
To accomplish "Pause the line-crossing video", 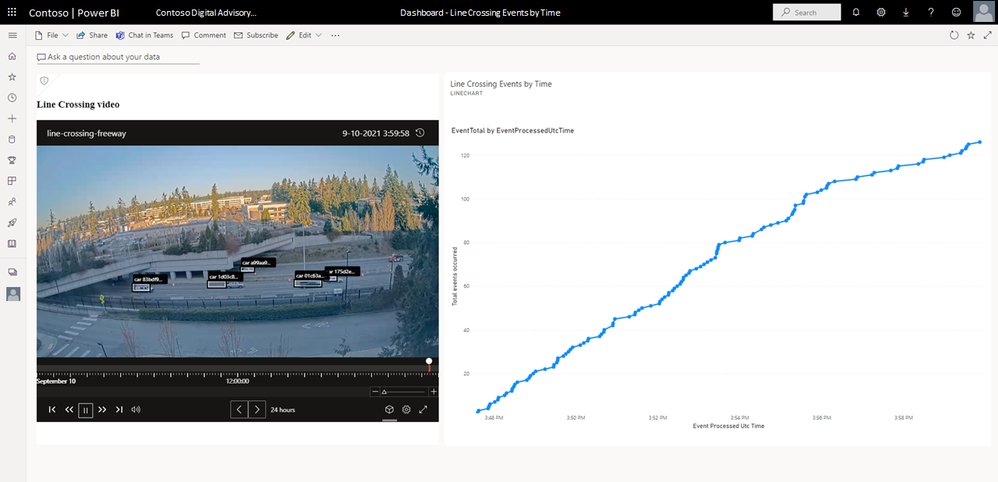I will pyautogui.click(x=85, y=410).
